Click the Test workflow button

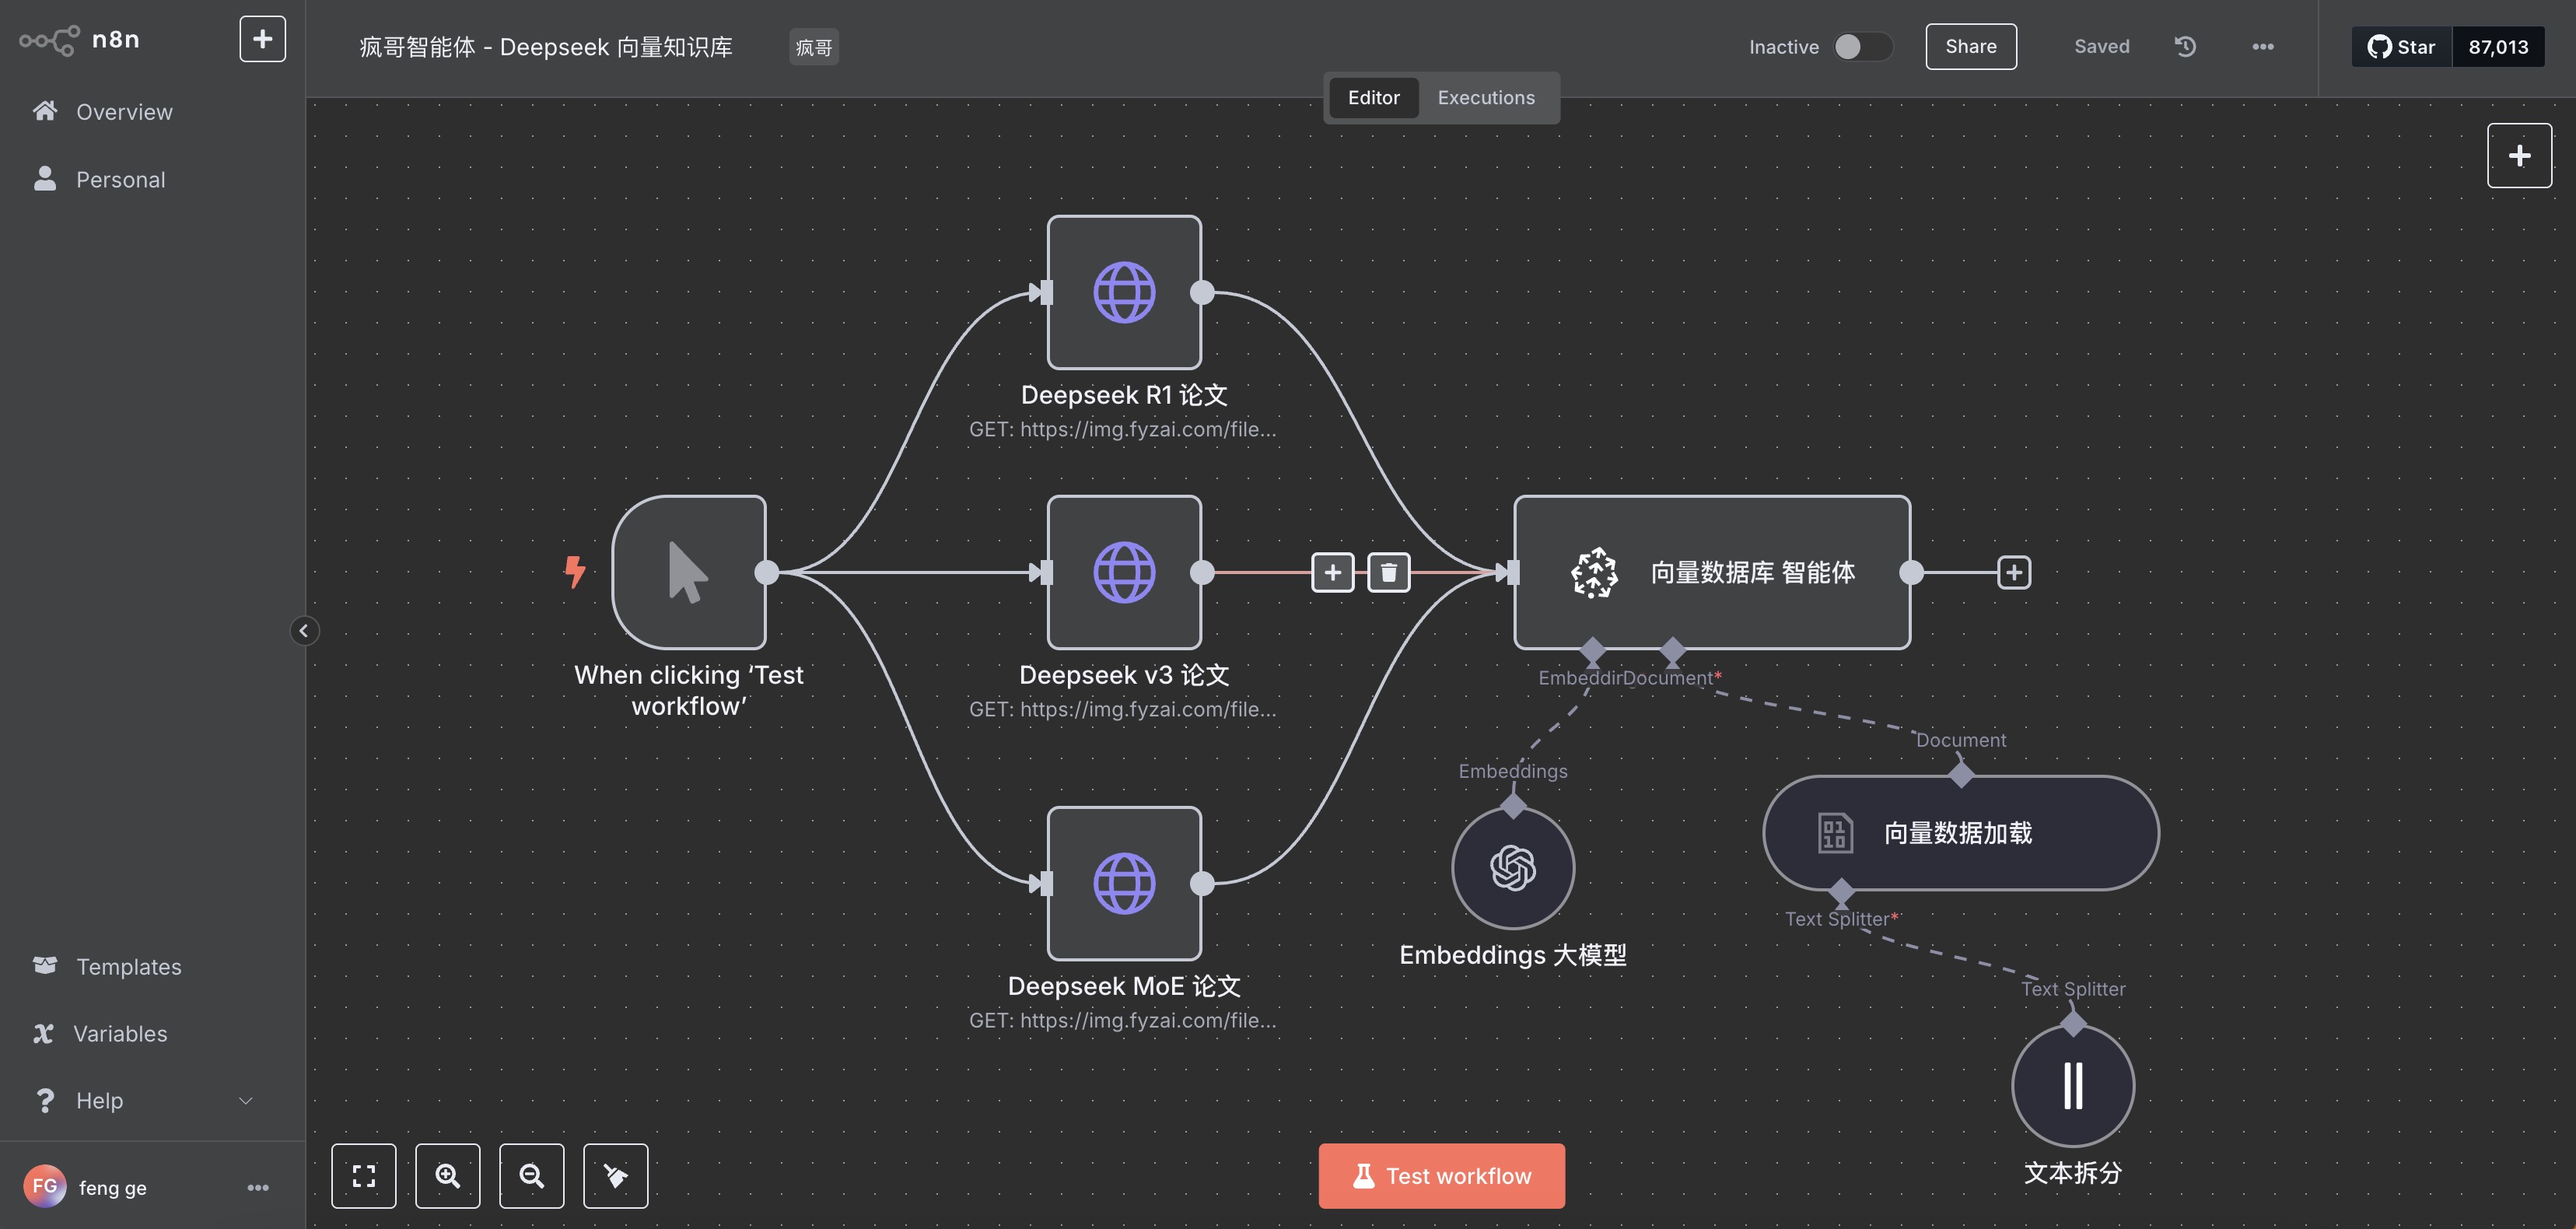pyautogui.click(x=1442, y=1176)
